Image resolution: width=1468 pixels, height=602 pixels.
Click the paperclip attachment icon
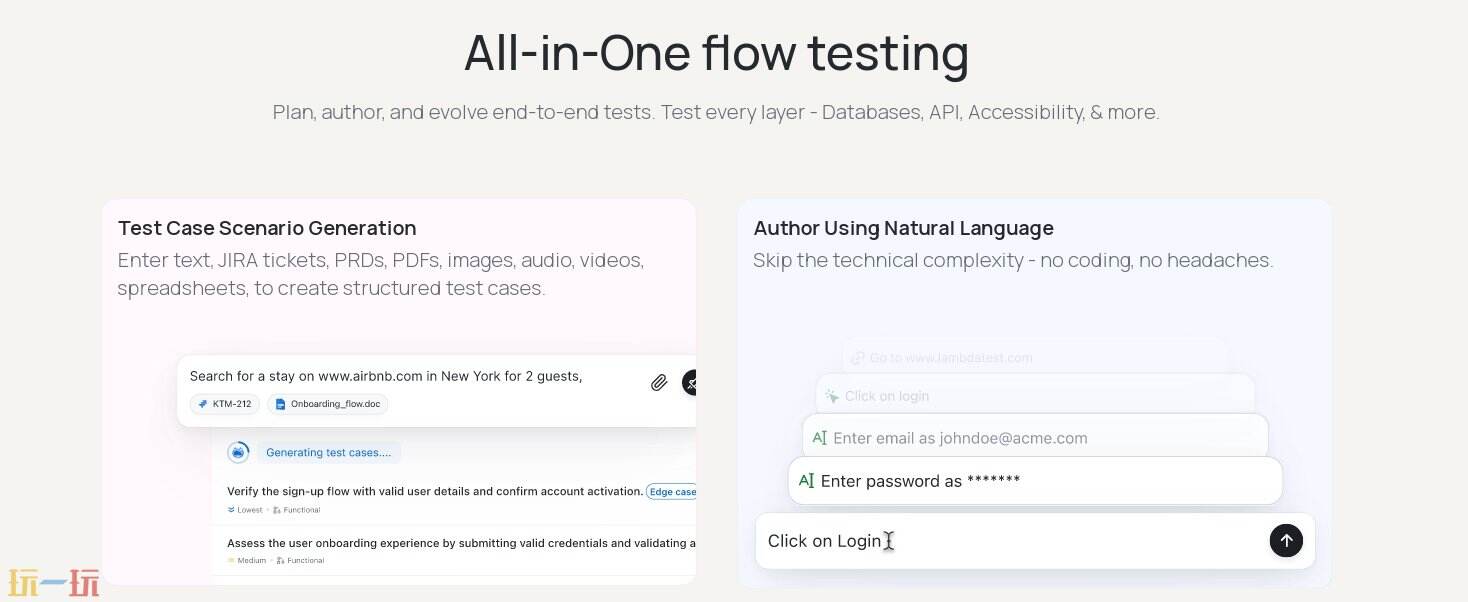click(659, 382)
